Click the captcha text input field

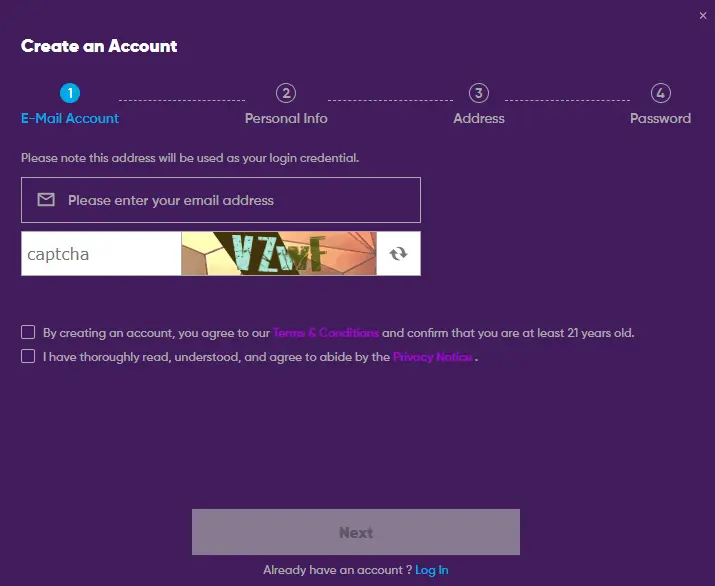(101, 254)
